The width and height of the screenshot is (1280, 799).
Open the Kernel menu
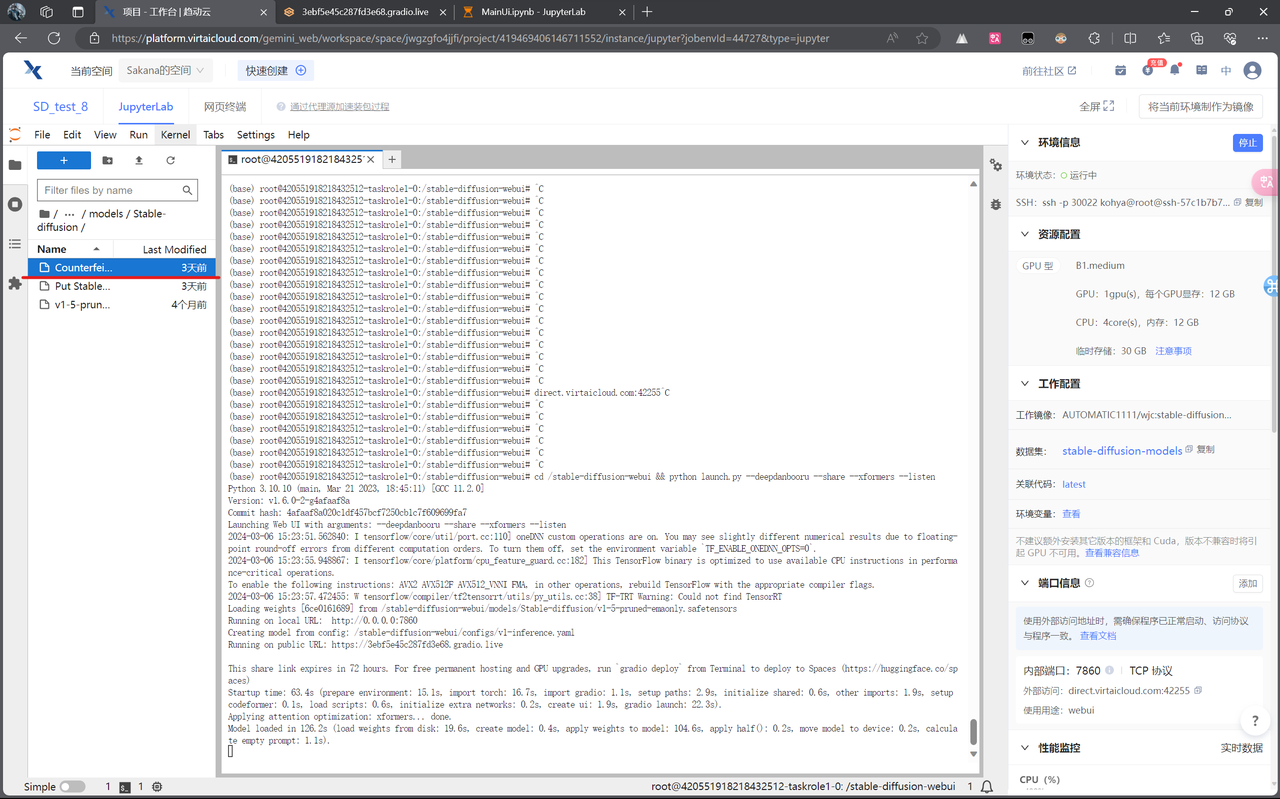tap(175, 135)
